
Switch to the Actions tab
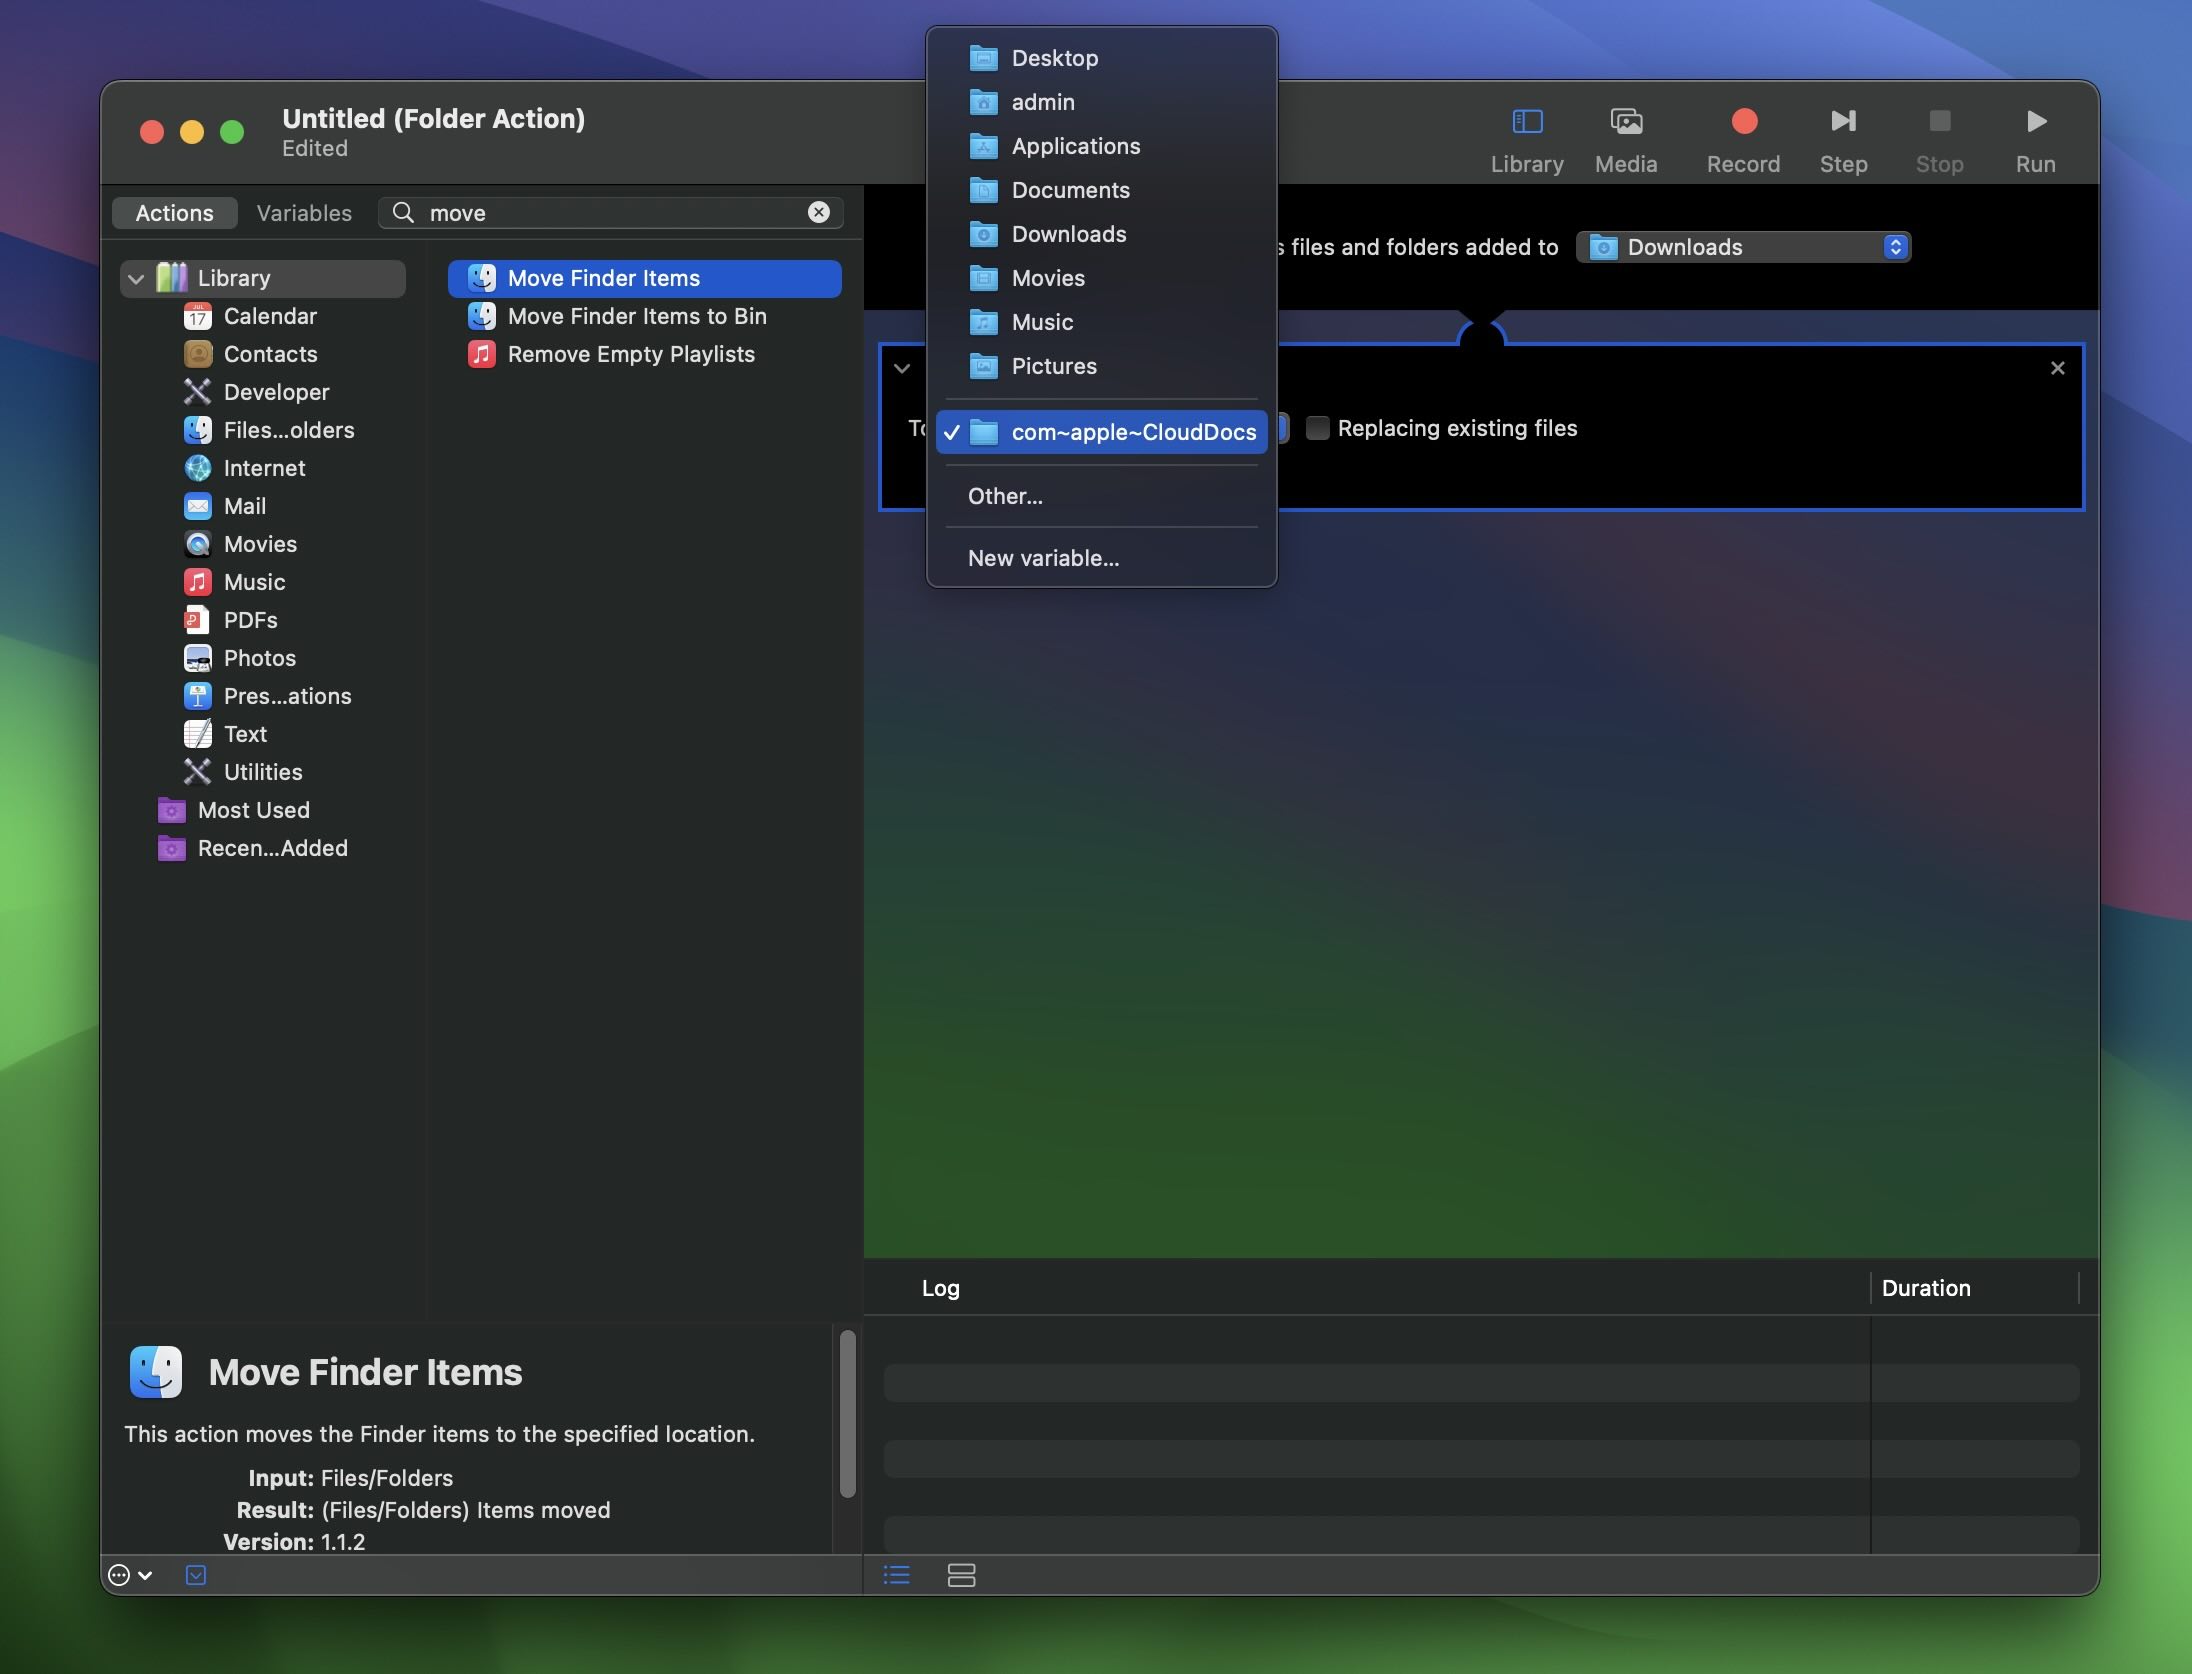[x=174, y=213]
